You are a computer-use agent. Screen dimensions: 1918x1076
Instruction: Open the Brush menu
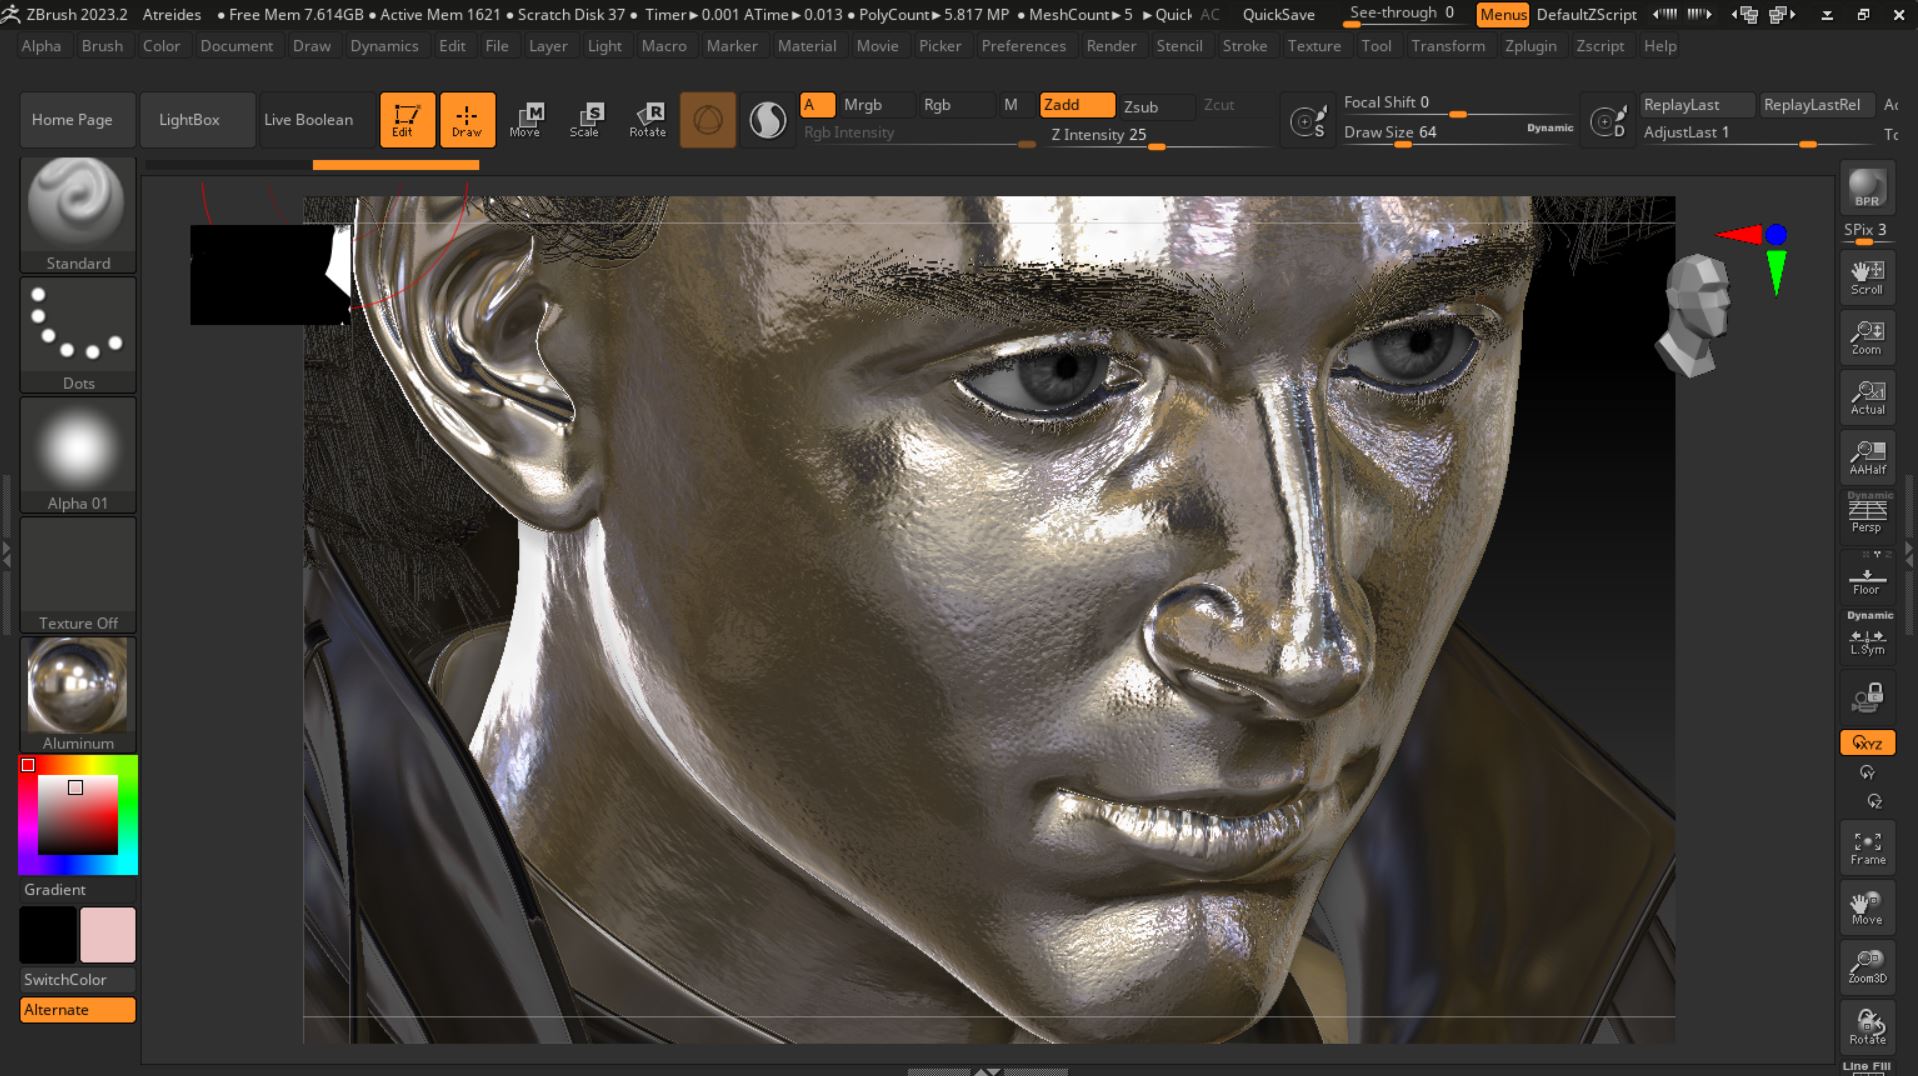(x=102, y=46)
